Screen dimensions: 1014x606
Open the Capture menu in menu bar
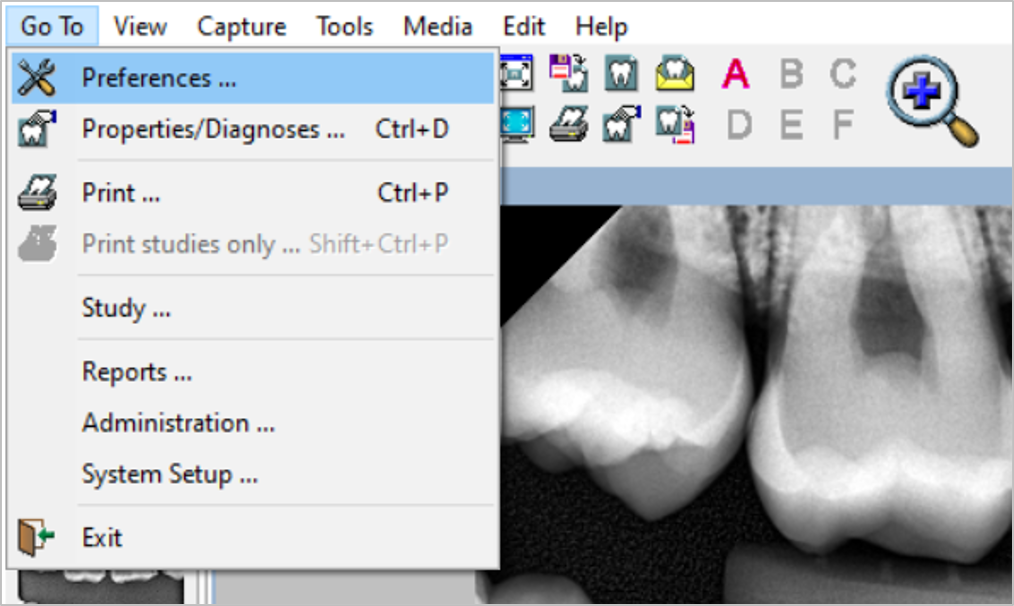pos(241,26)
